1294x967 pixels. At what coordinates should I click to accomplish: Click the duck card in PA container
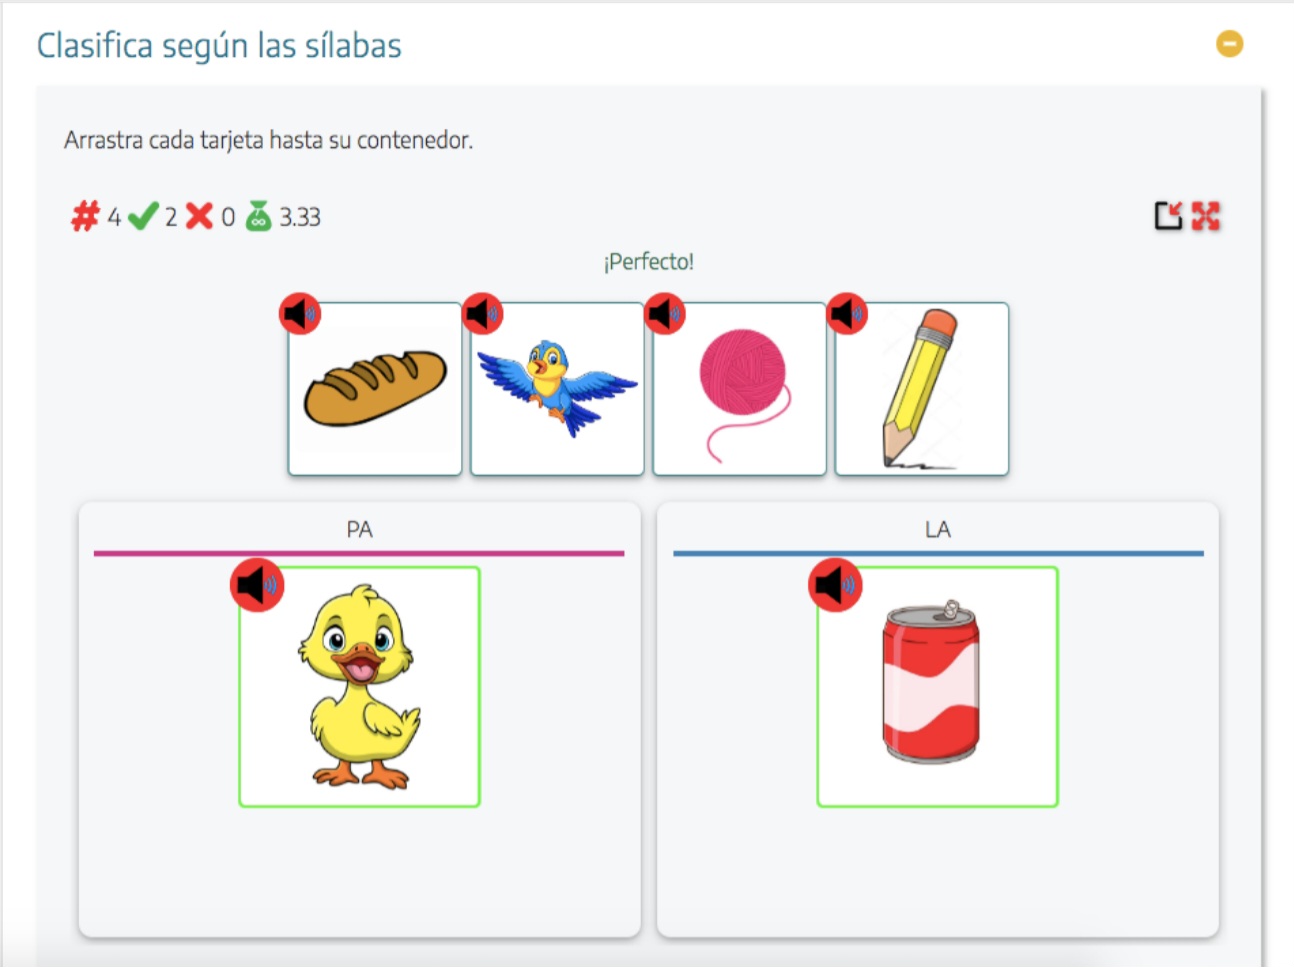point(360,690)
